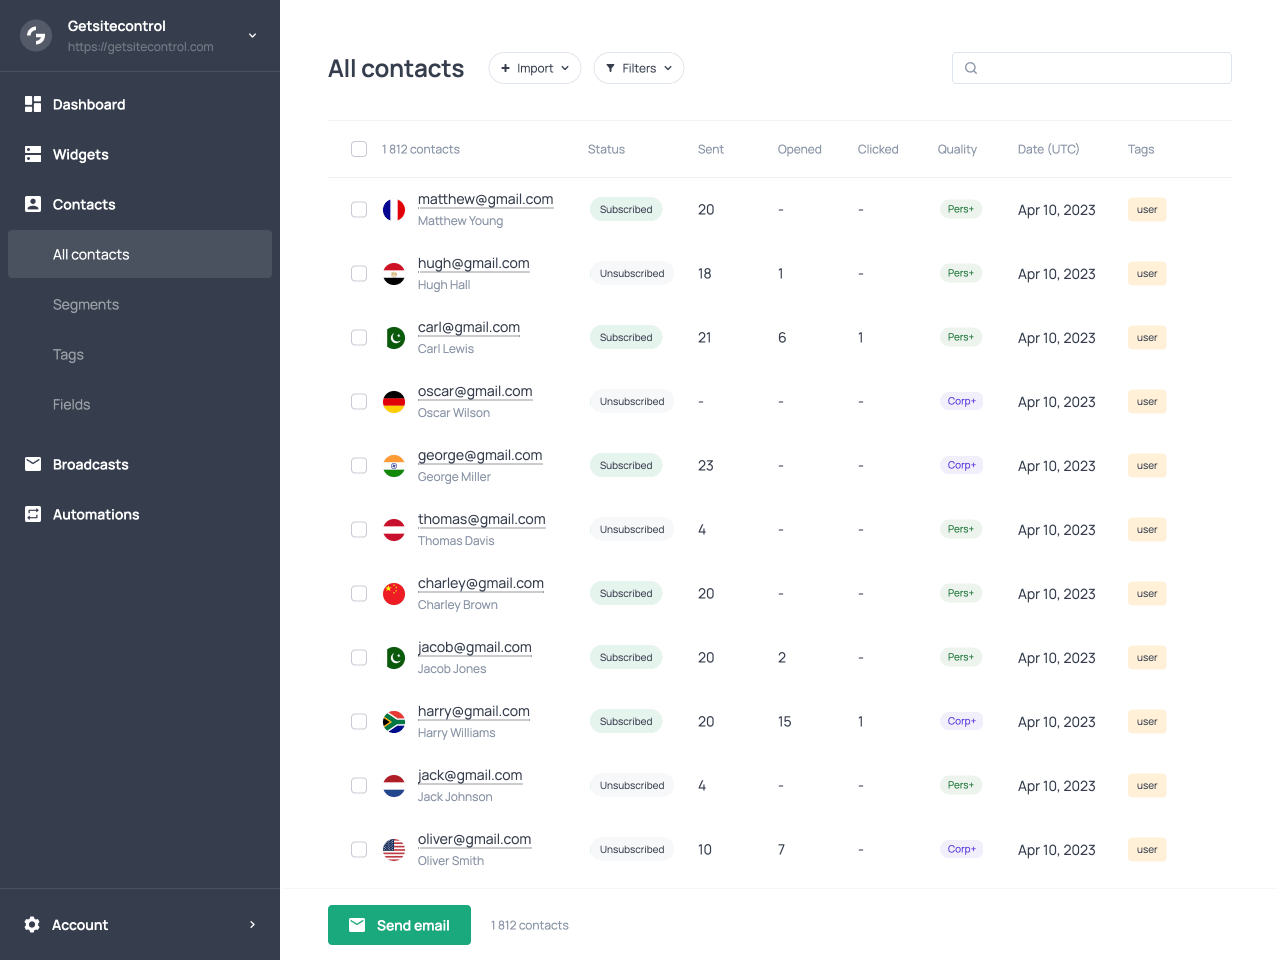The height and width of the screenshot is (960, 1280).
Task: Click the Widgets icon in sidebar
Action: tap(33, 154)
